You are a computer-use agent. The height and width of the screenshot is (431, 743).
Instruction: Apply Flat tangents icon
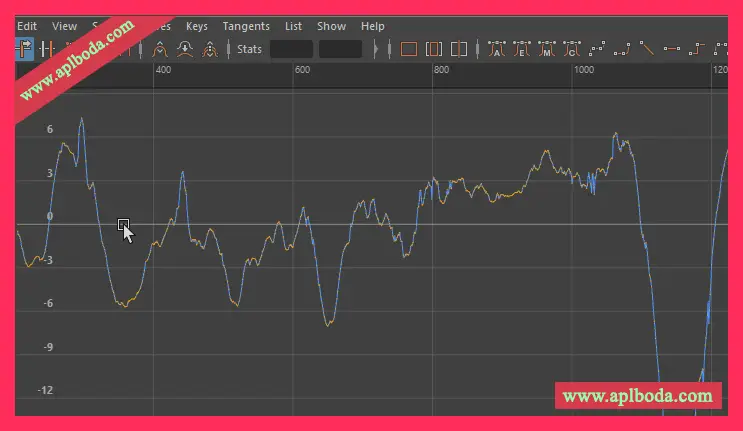tap(672, 48)
